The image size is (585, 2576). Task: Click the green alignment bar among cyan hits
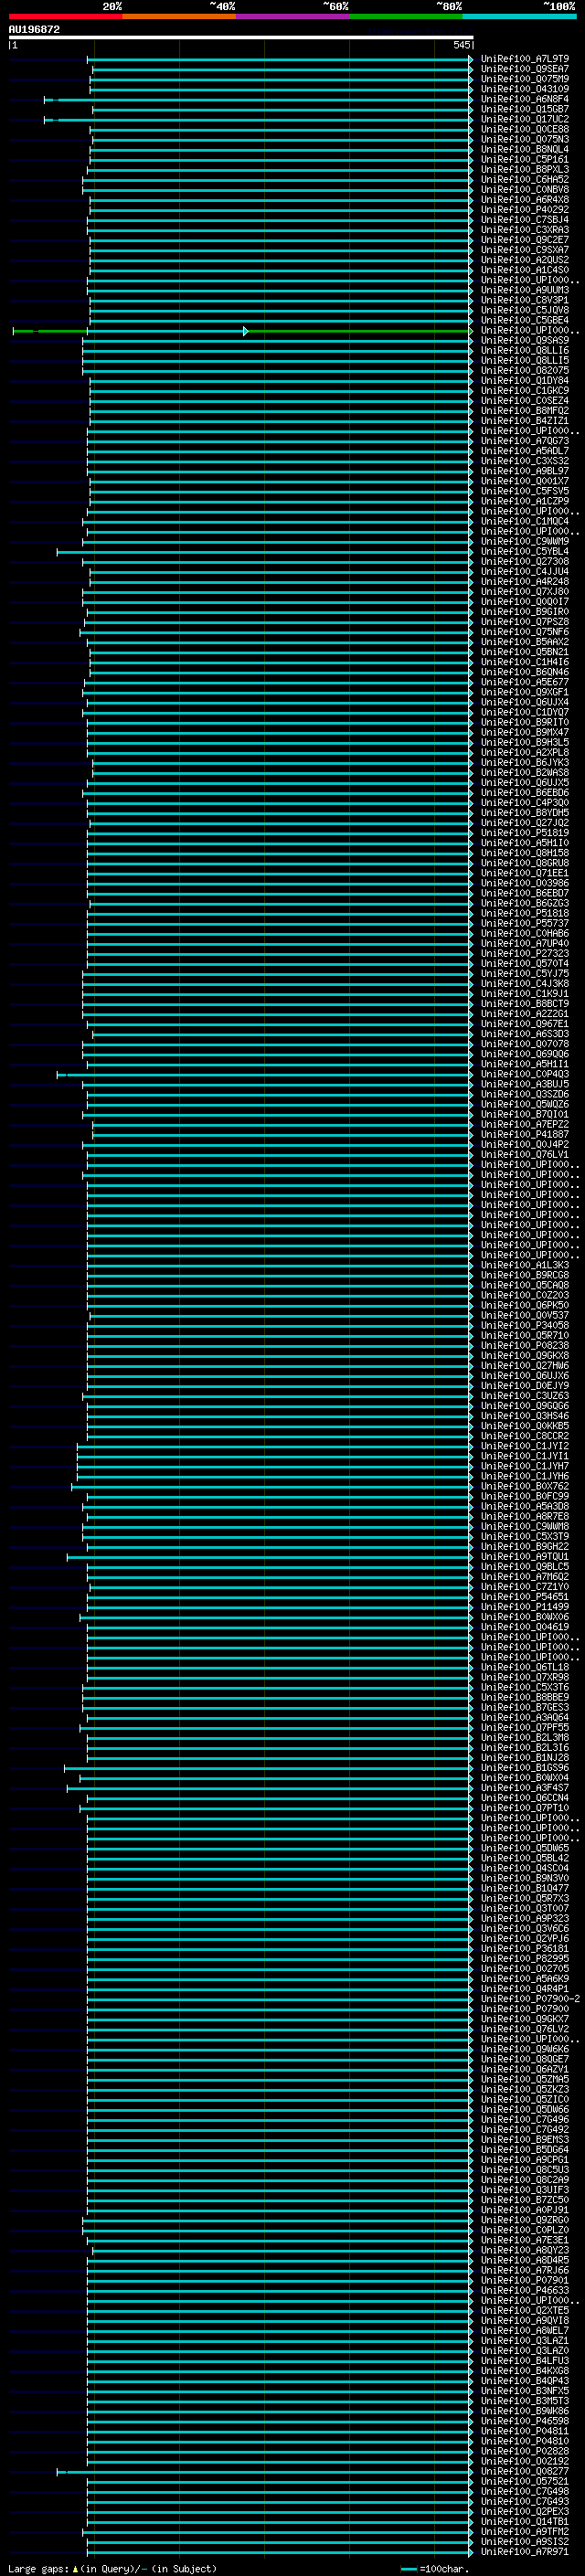241,331
